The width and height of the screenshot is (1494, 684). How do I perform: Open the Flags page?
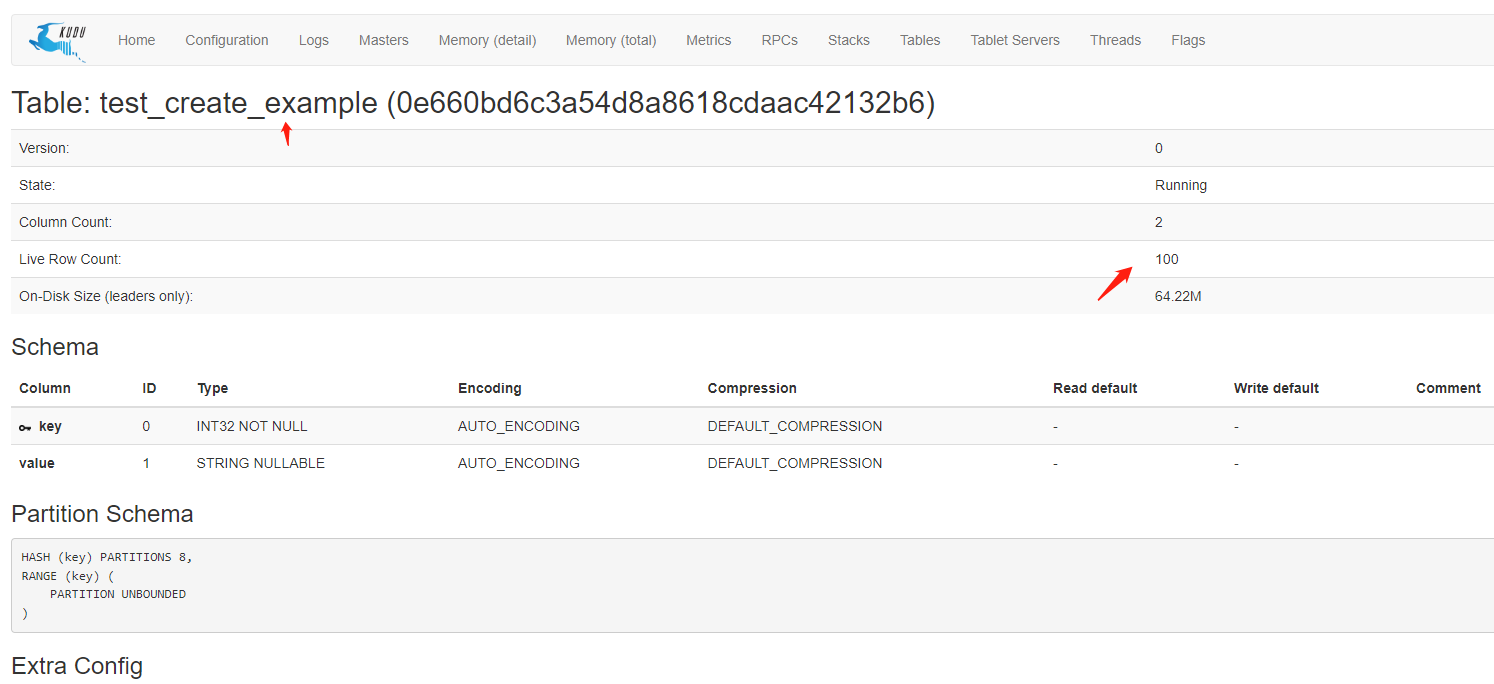(1188, 41)
